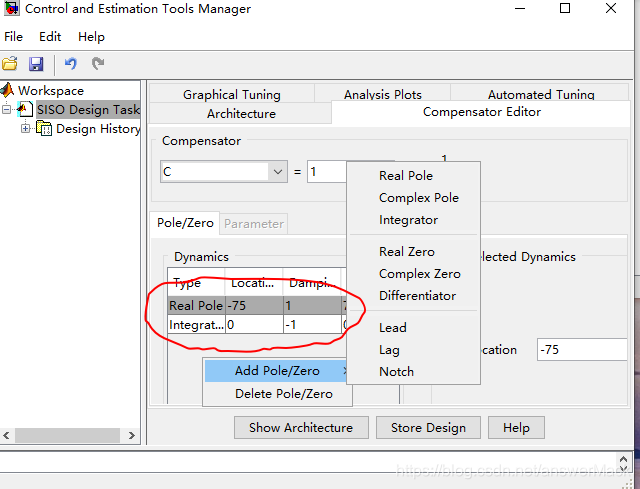Choose Real Pole from the submenu
Screen dimensions: 640x489
[x=413, y=176]
